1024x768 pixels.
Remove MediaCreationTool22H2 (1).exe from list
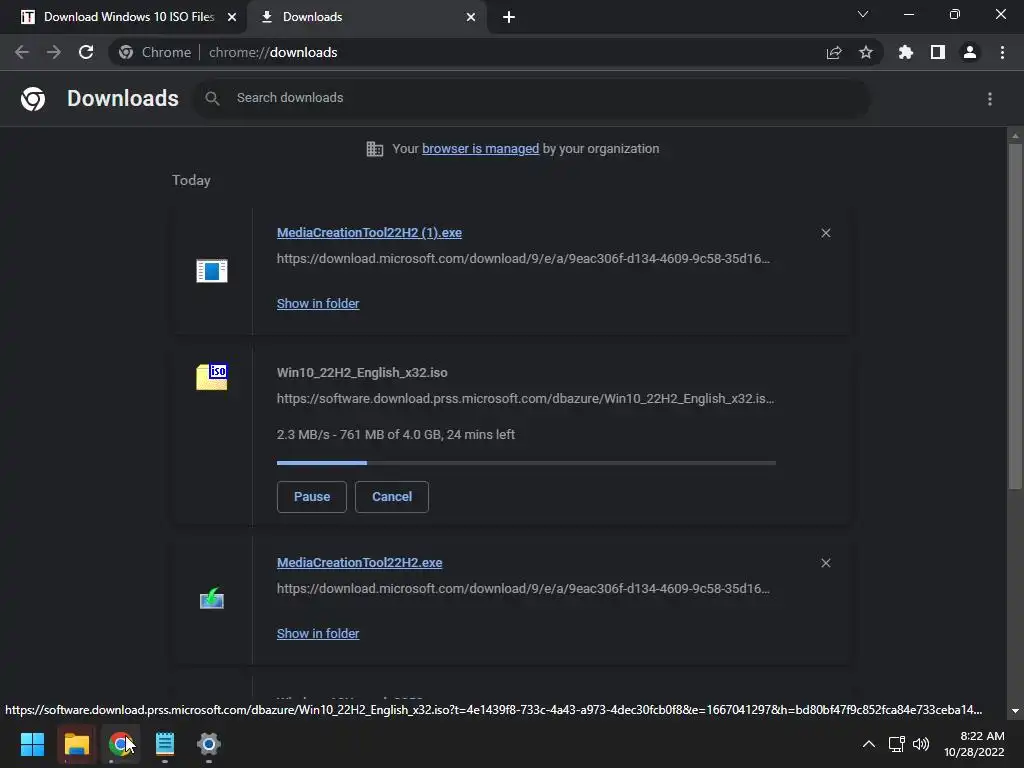(x=826, y=233)
